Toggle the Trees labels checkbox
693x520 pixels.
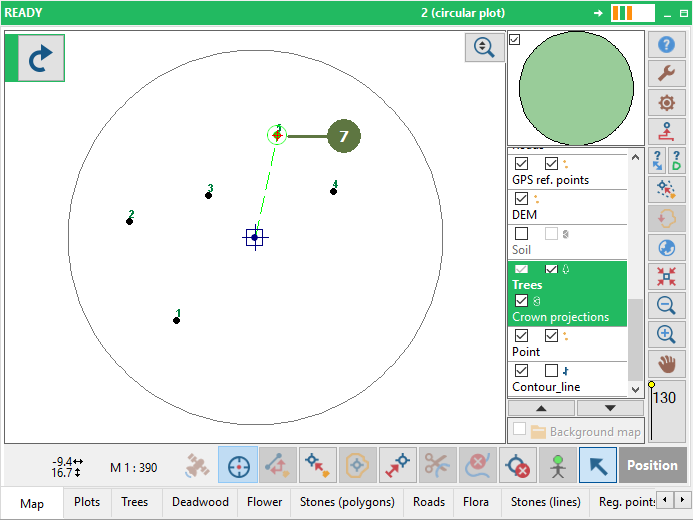tap(551, 269)
